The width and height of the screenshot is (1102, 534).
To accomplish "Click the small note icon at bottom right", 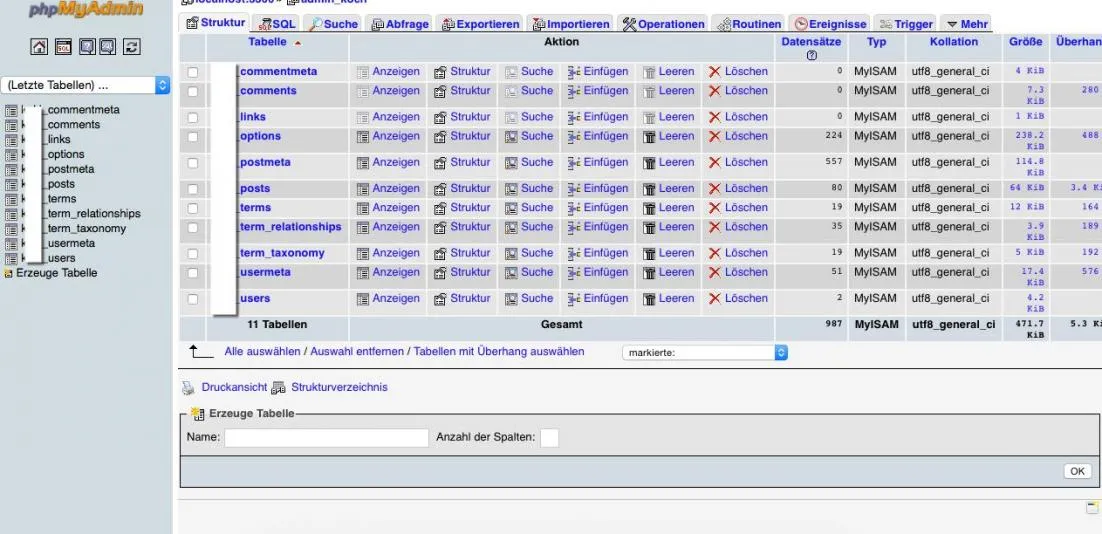I will click(x=1092, y=507).
